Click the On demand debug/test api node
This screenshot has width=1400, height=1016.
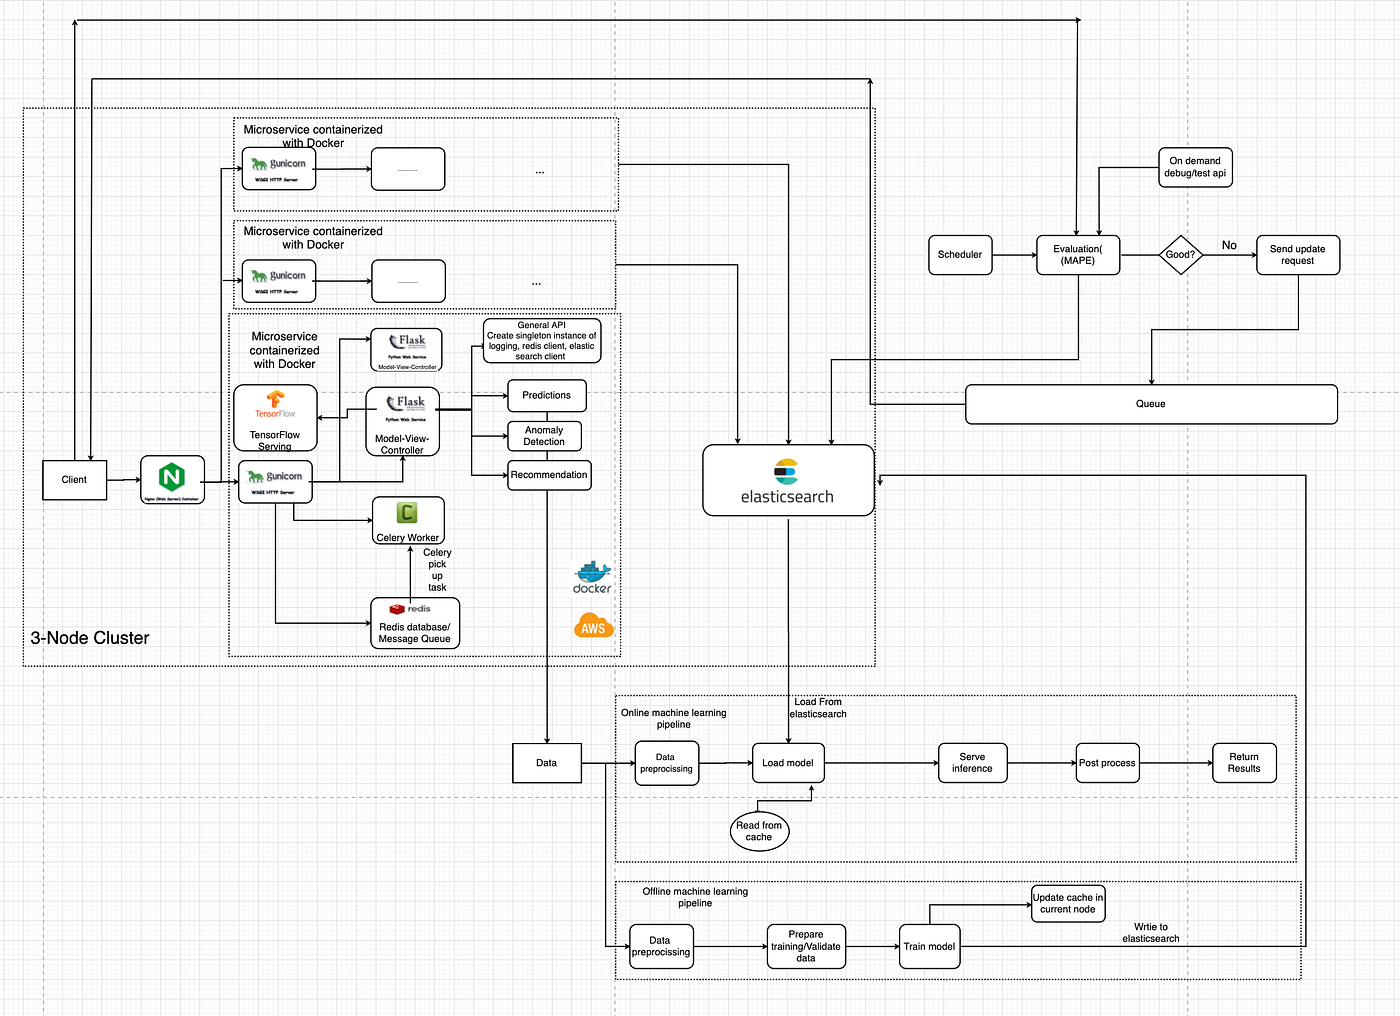tap(1195, 167)
